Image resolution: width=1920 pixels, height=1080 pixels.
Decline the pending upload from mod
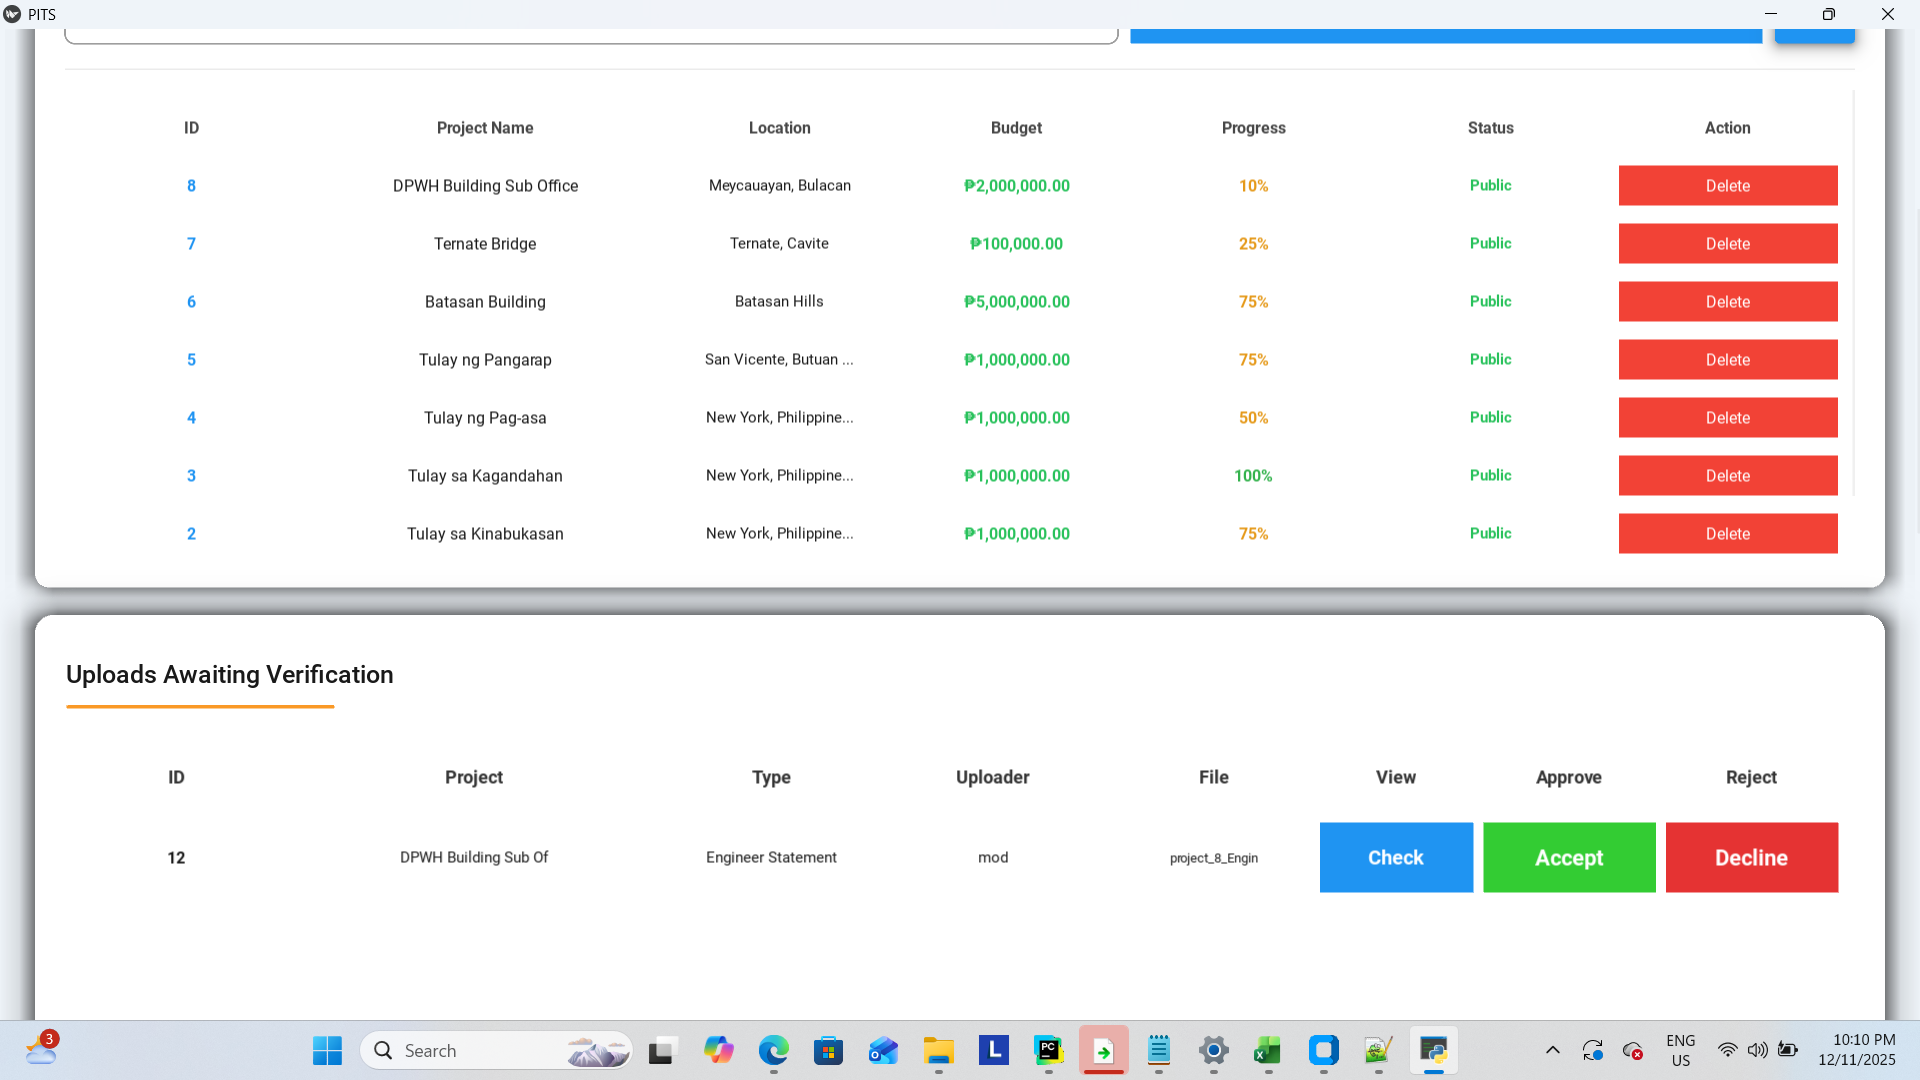pyautogui.click(x=1752, y=858)
